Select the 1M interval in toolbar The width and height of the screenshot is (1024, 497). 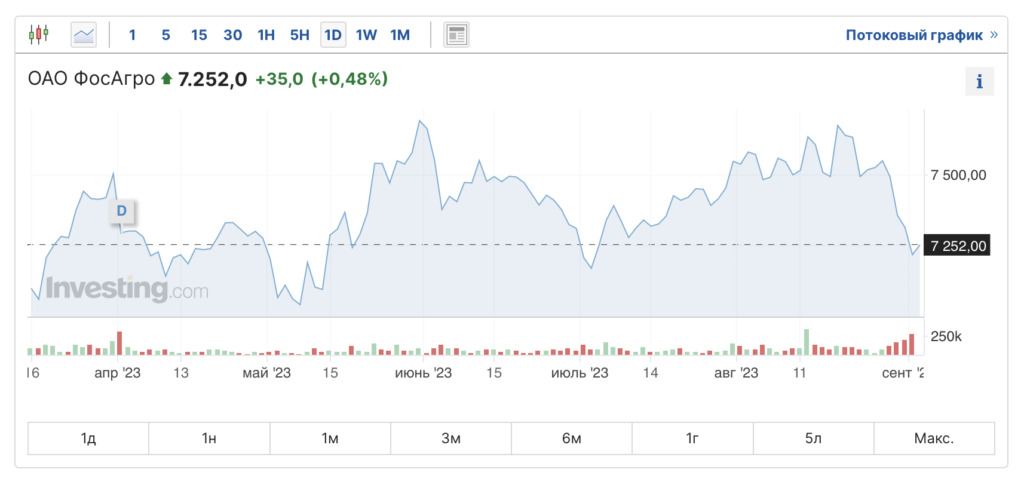pyautogui.click(x=400, y=35)
